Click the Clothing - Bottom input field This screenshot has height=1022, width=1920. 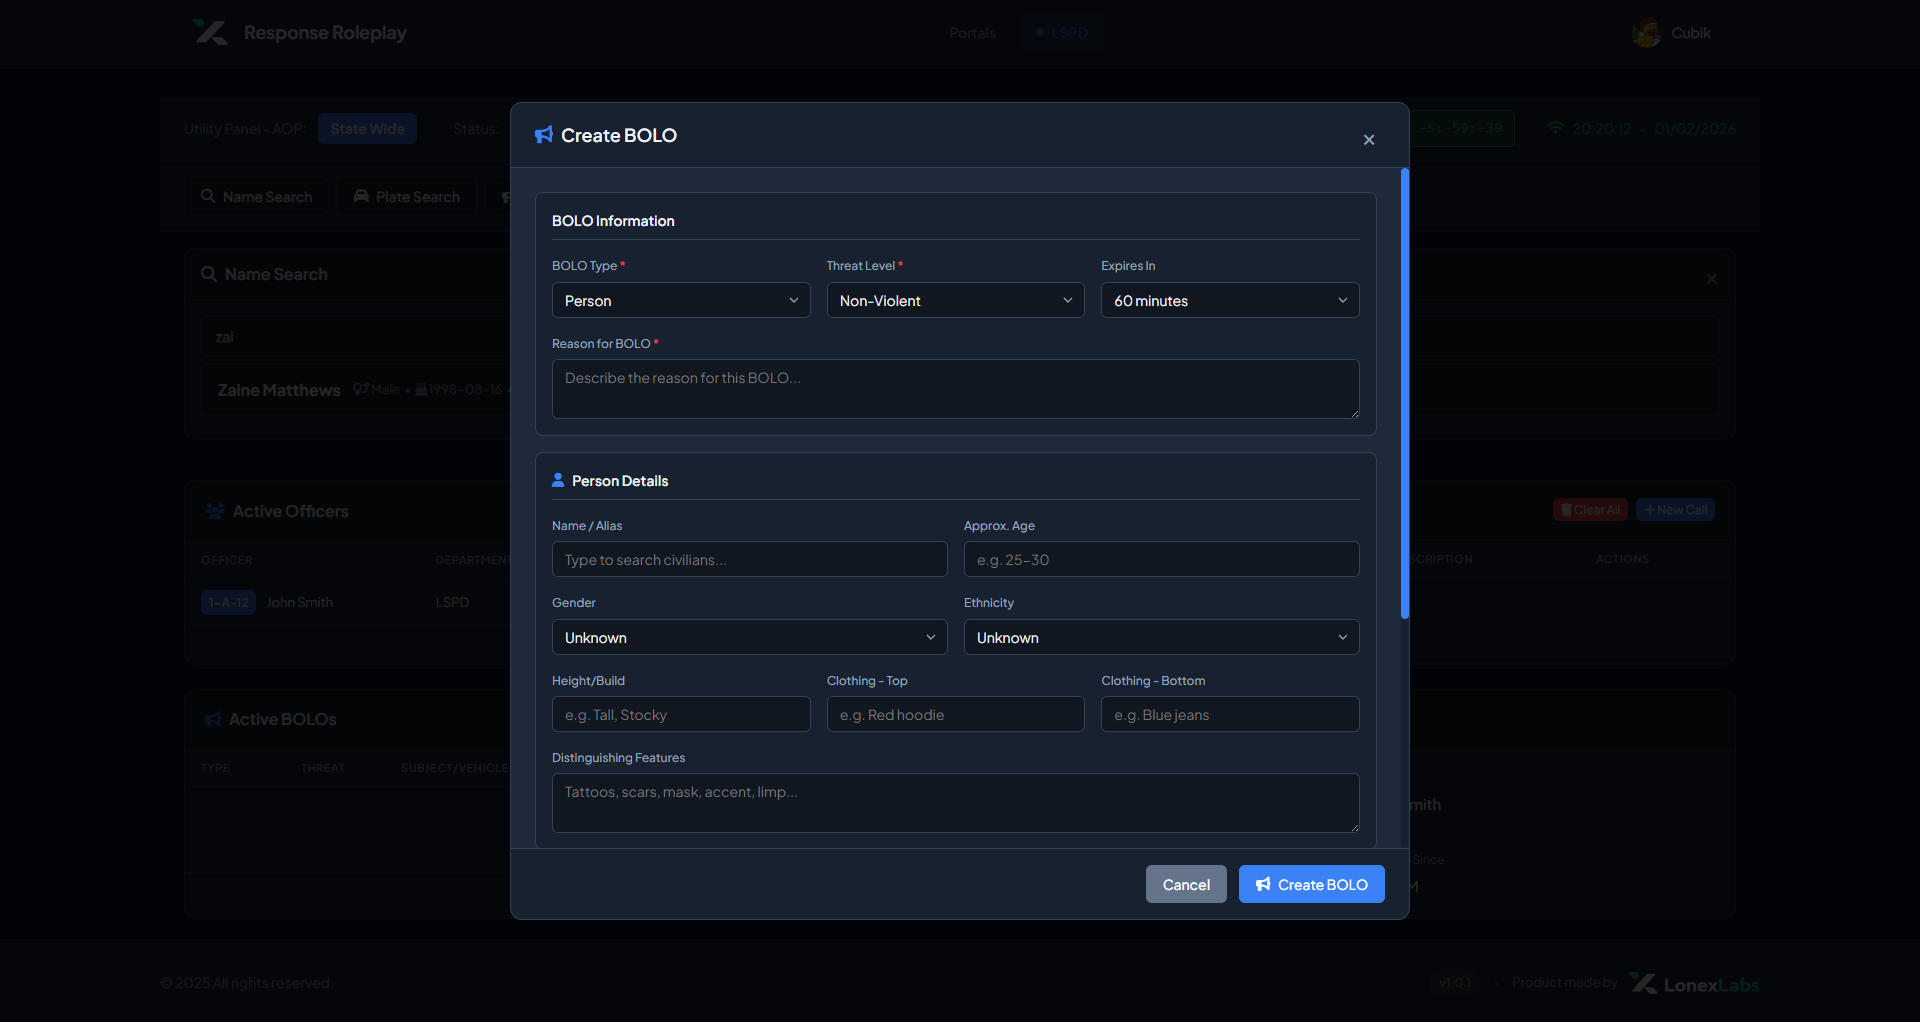pos(1230,714)
